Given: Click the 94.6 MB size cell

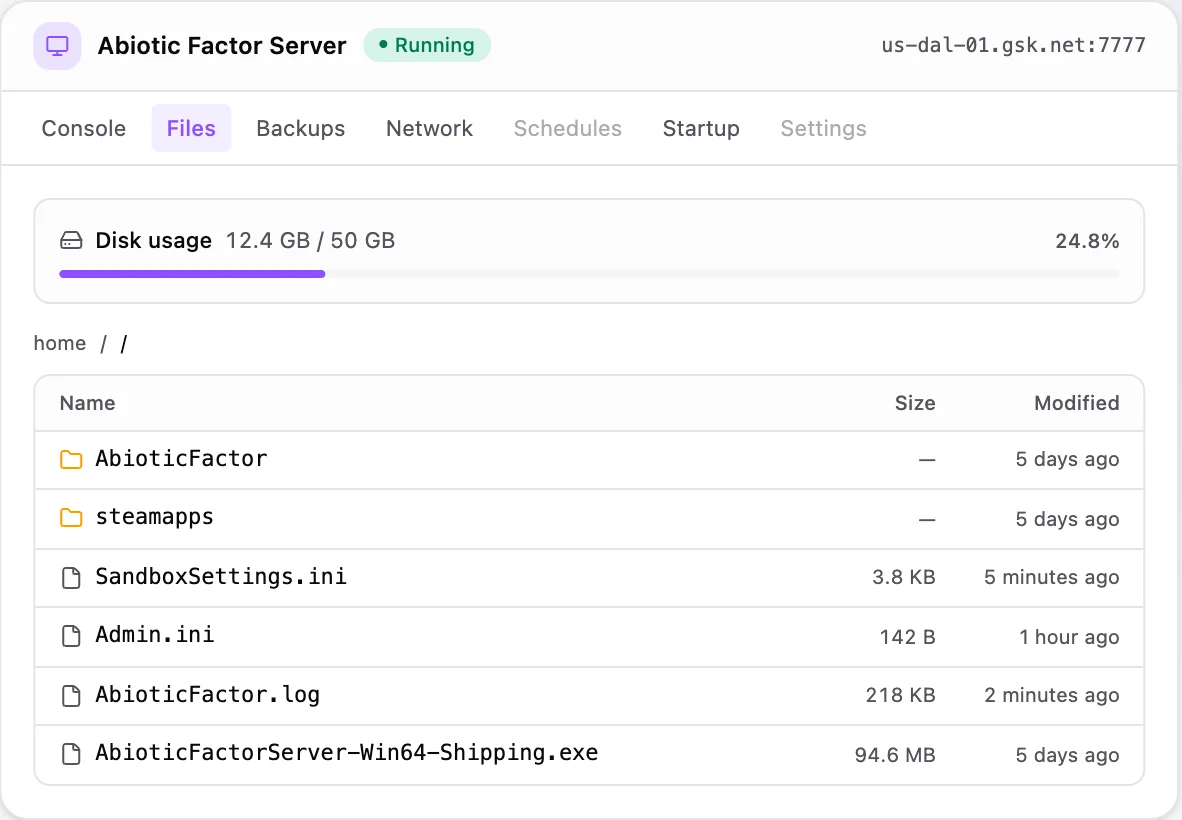Looking at the screenshot, I should (x=896, y=754).
